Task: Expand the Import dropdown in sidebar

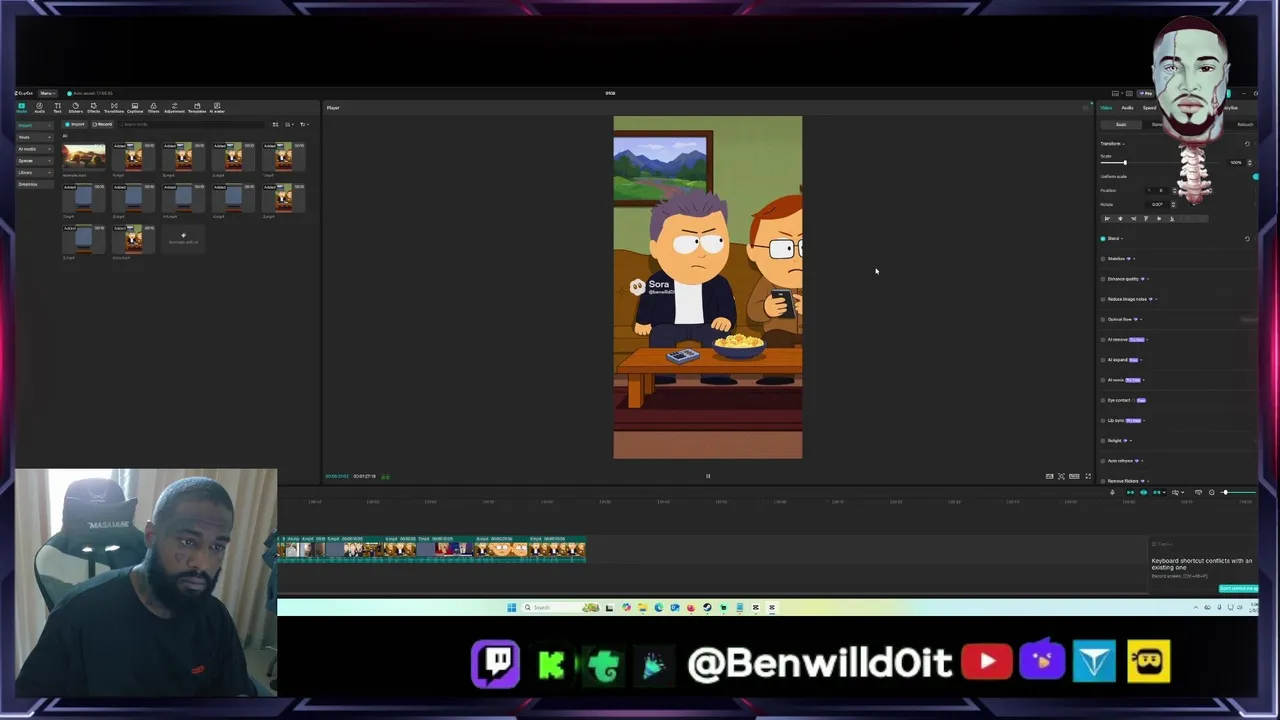Action: [35, 125]
